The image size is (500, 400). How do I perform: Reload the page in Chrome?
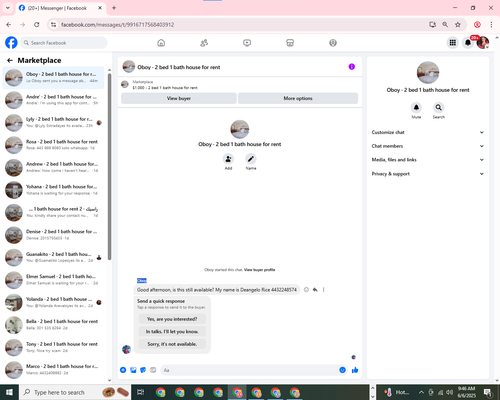(x=37, y=24)
